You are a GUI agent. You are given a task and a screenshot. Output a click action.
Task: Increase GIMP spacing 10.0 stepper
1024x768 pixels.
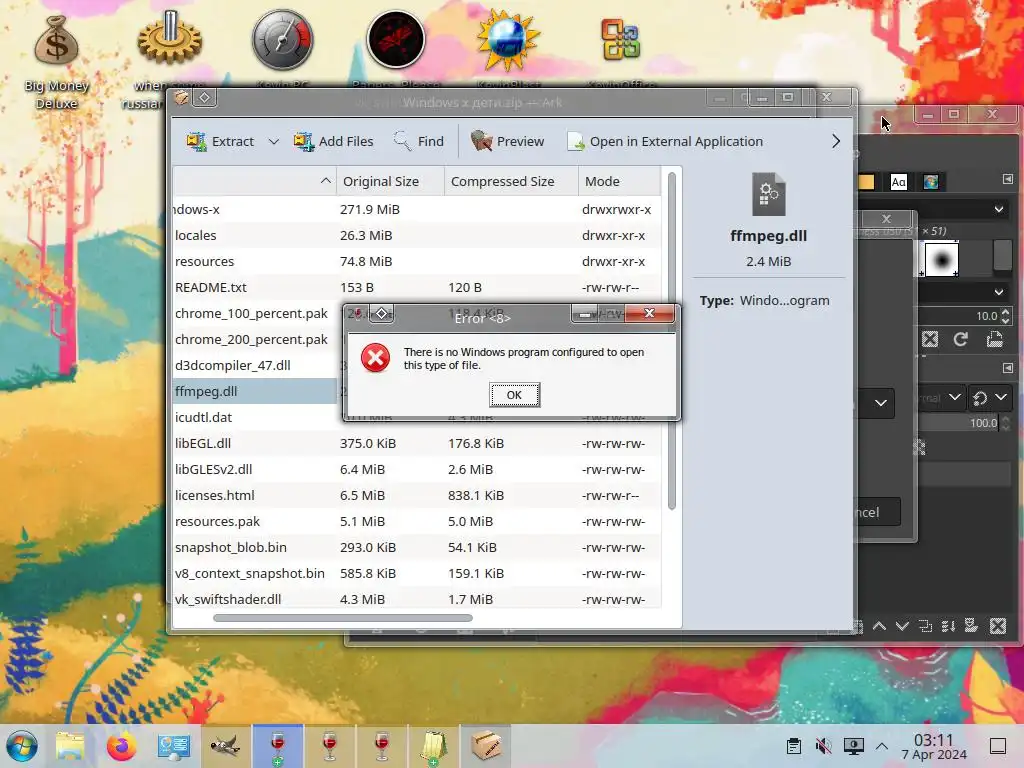(1006, 312)
